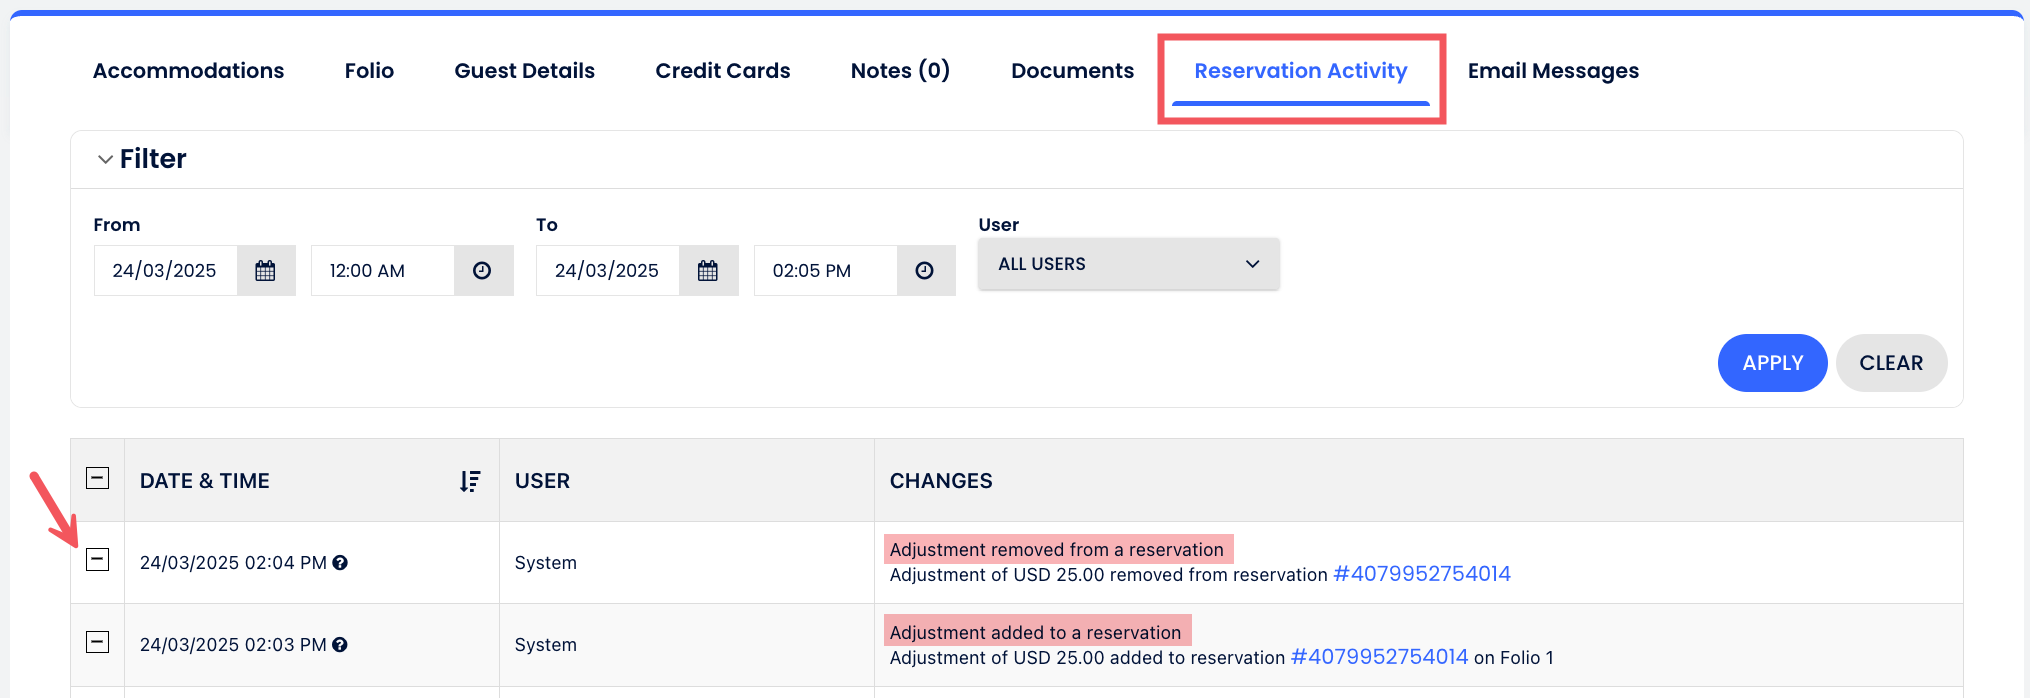Collapse the Filter section chevron
2030x698 pixels.
coord(105,159)
